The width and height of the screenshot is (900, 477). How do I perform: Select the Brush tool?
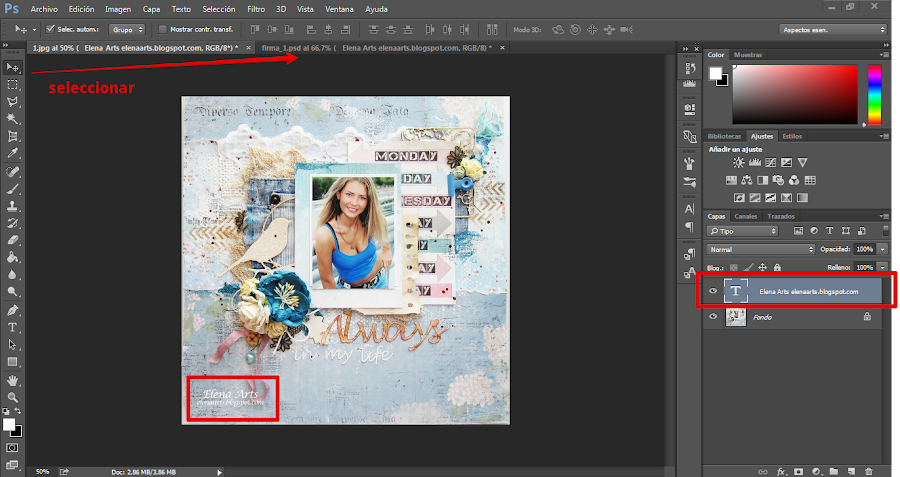click(12, 189)
